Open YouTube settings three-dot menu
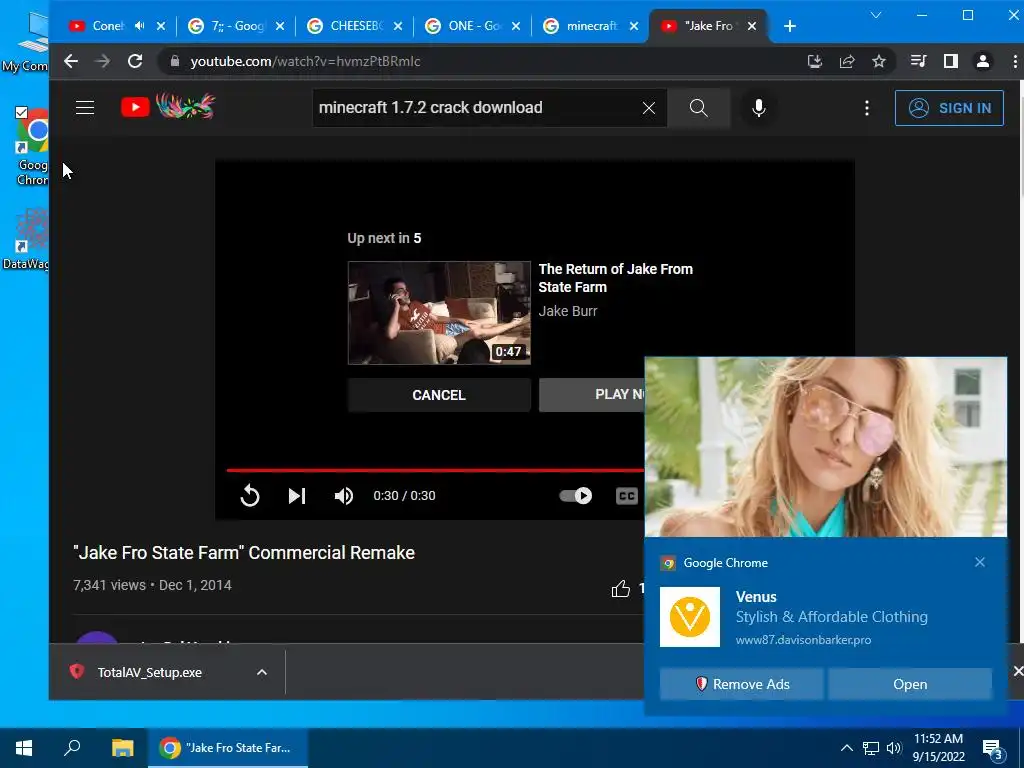The width and height of the screenshot is (1024, 768). click(867, 108)
